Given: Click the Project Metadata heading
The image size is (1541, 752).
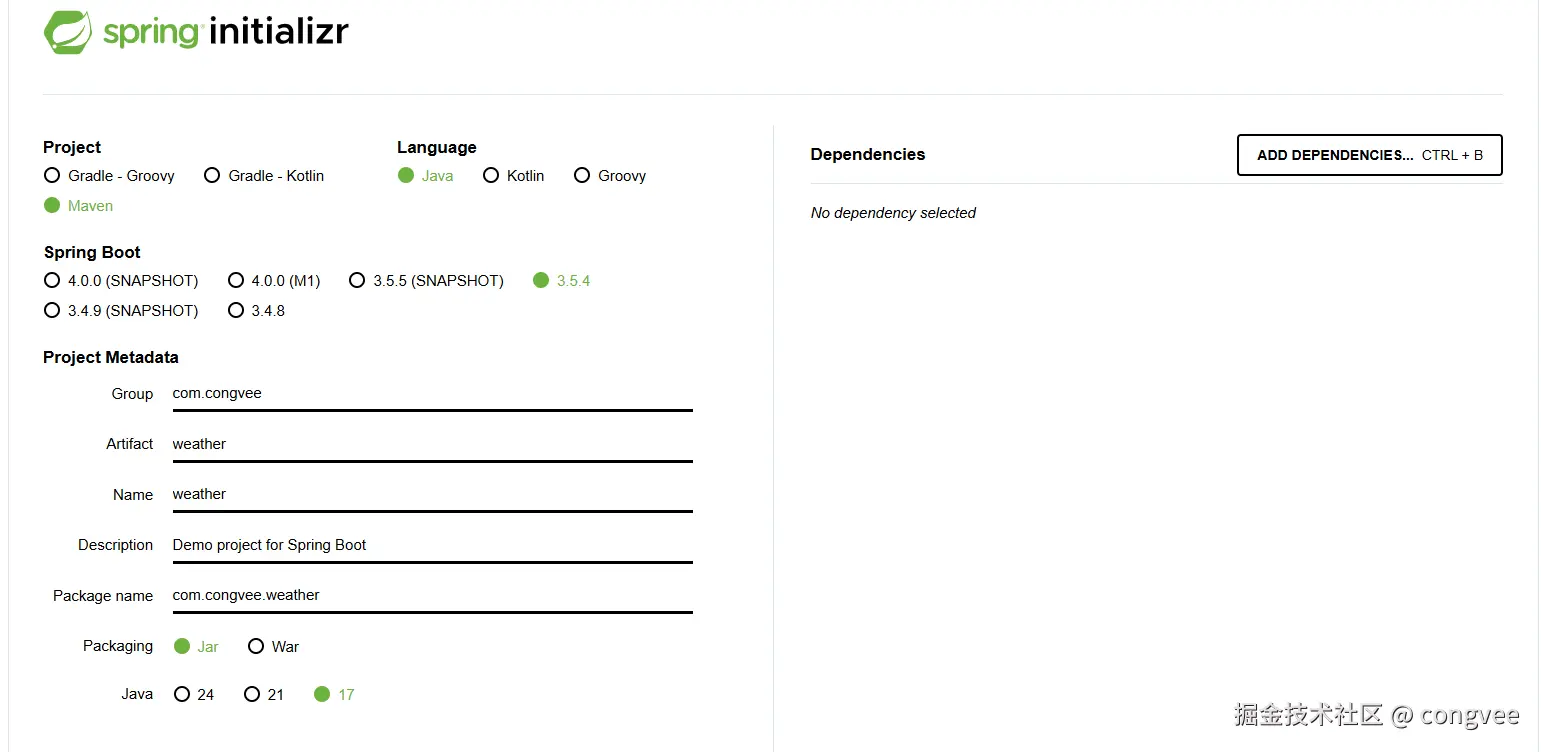Looking at the screenshot, I should click(x=111, y=358).
